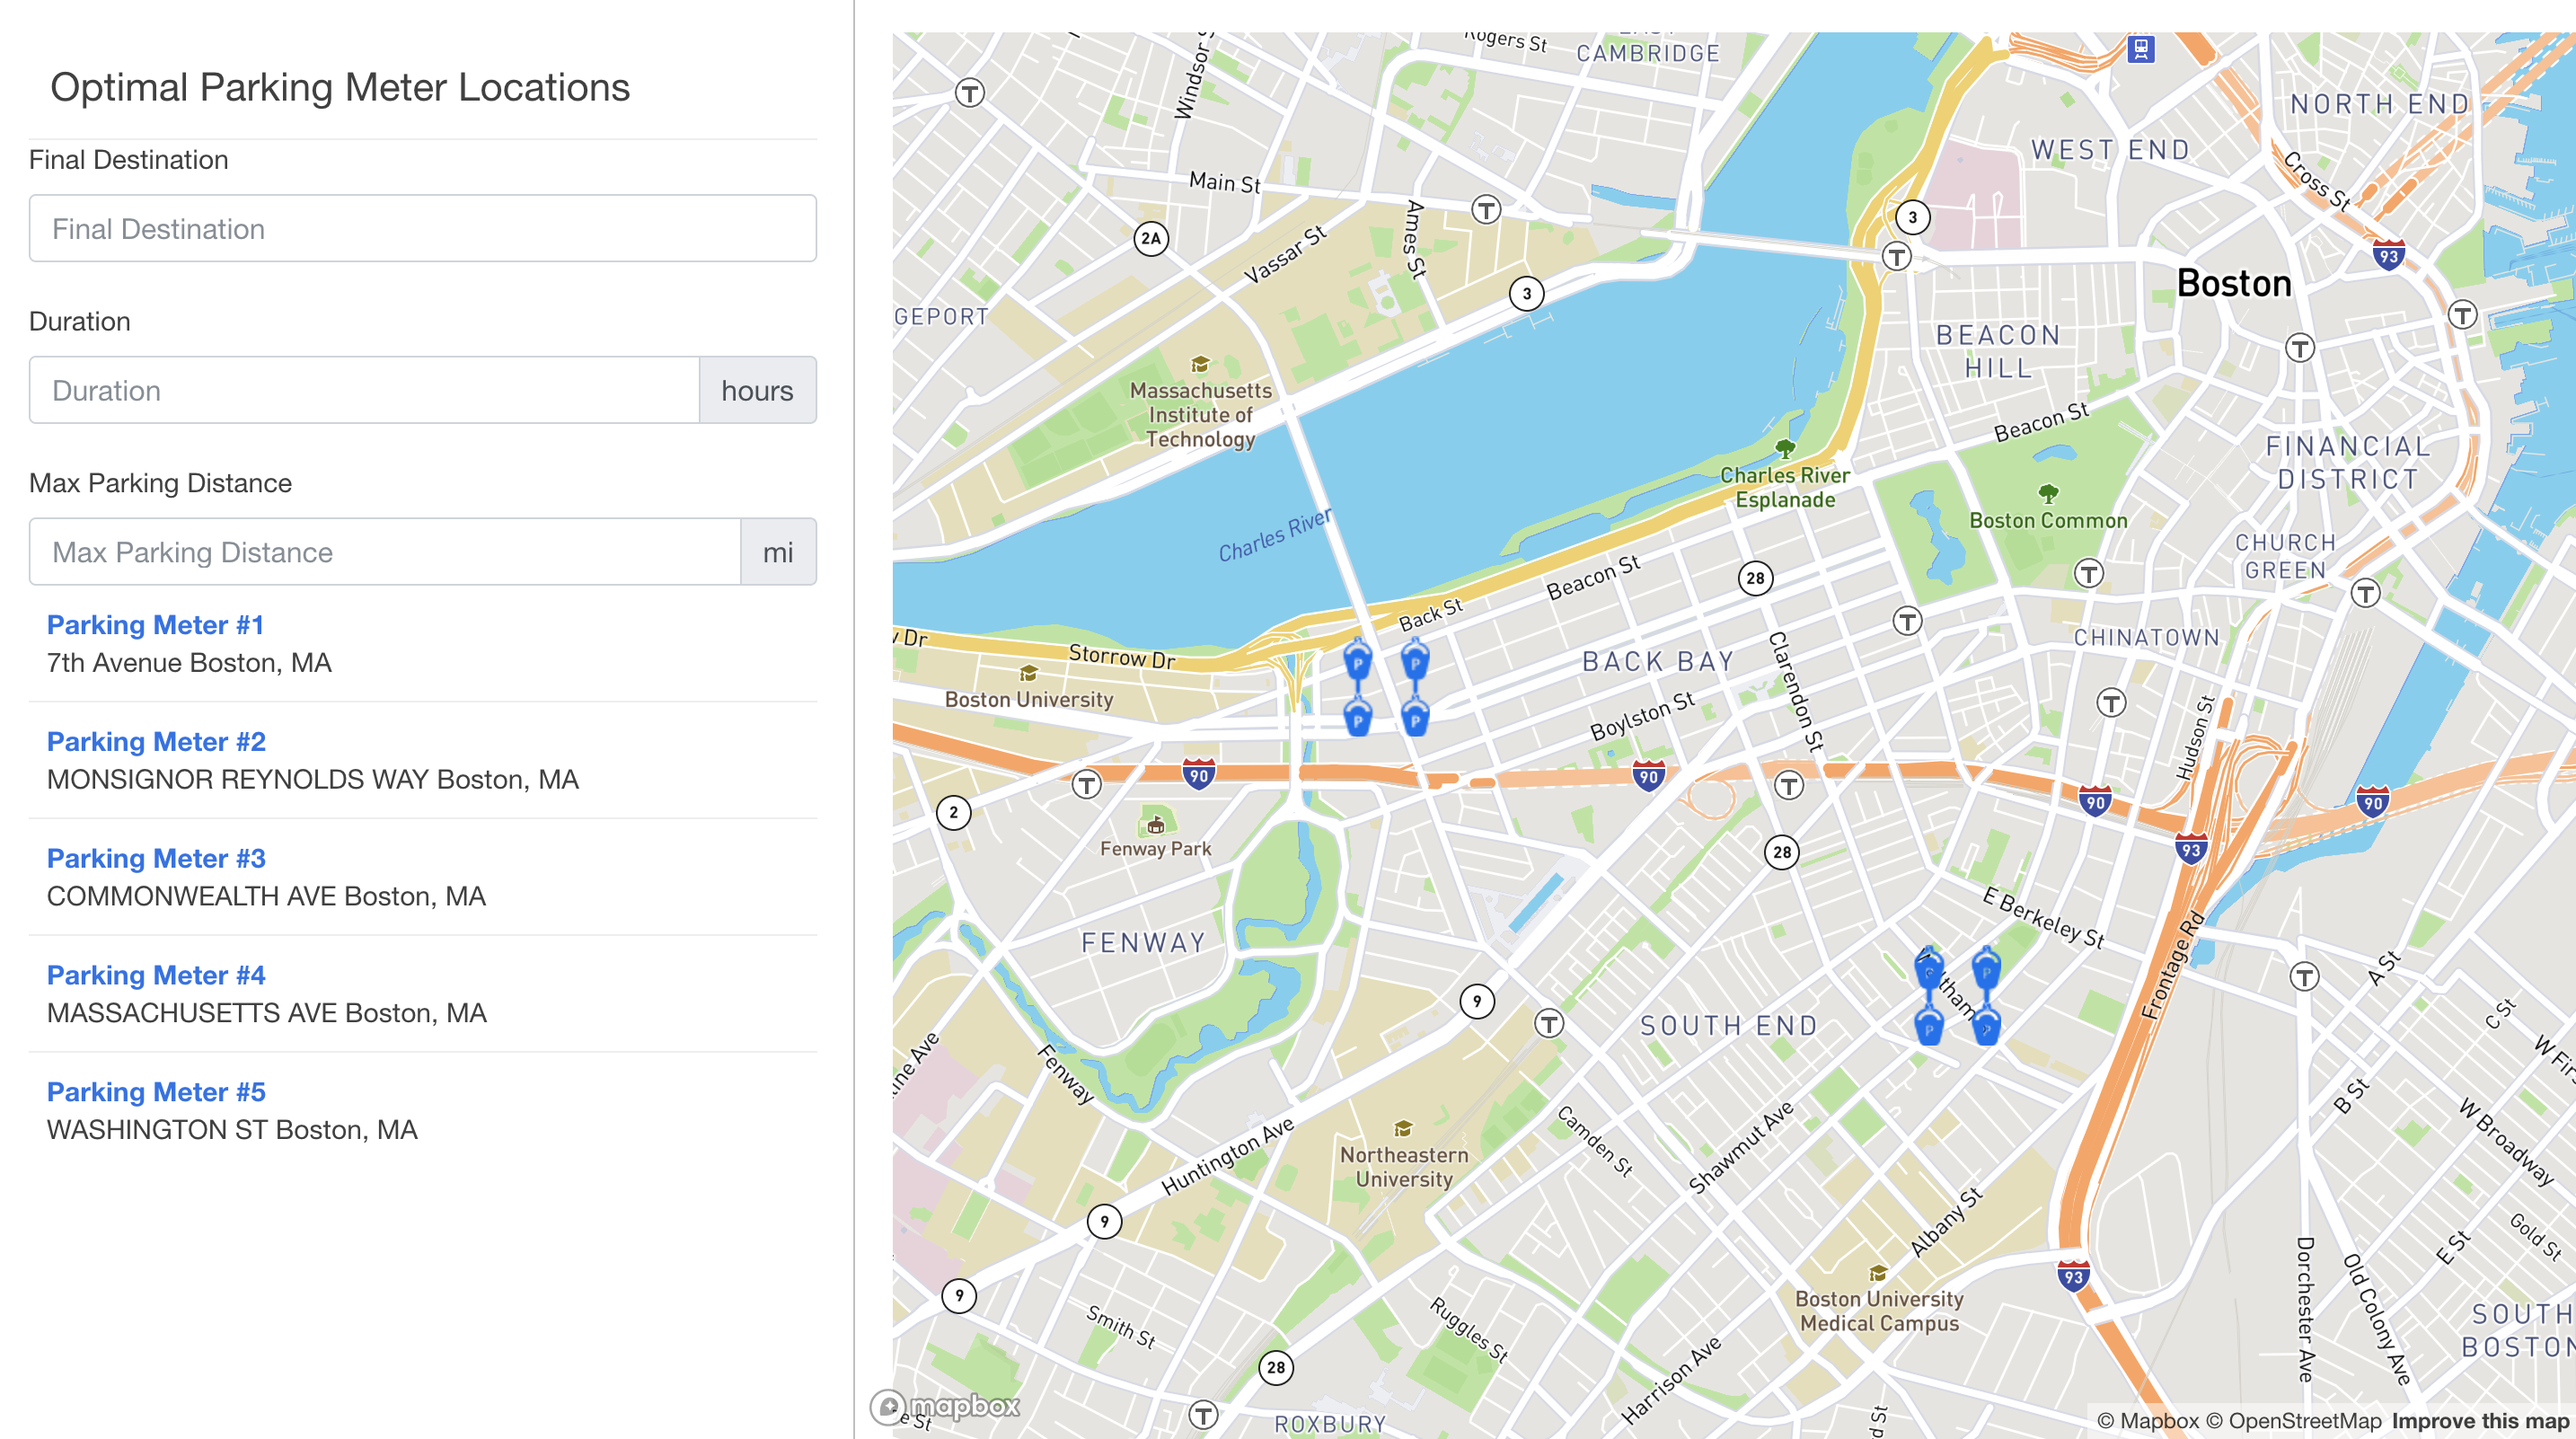Viewport: 2576px width, 1439px height.
Task: Click the Northeastern University icon
Action: [x=1403, y=1129]
